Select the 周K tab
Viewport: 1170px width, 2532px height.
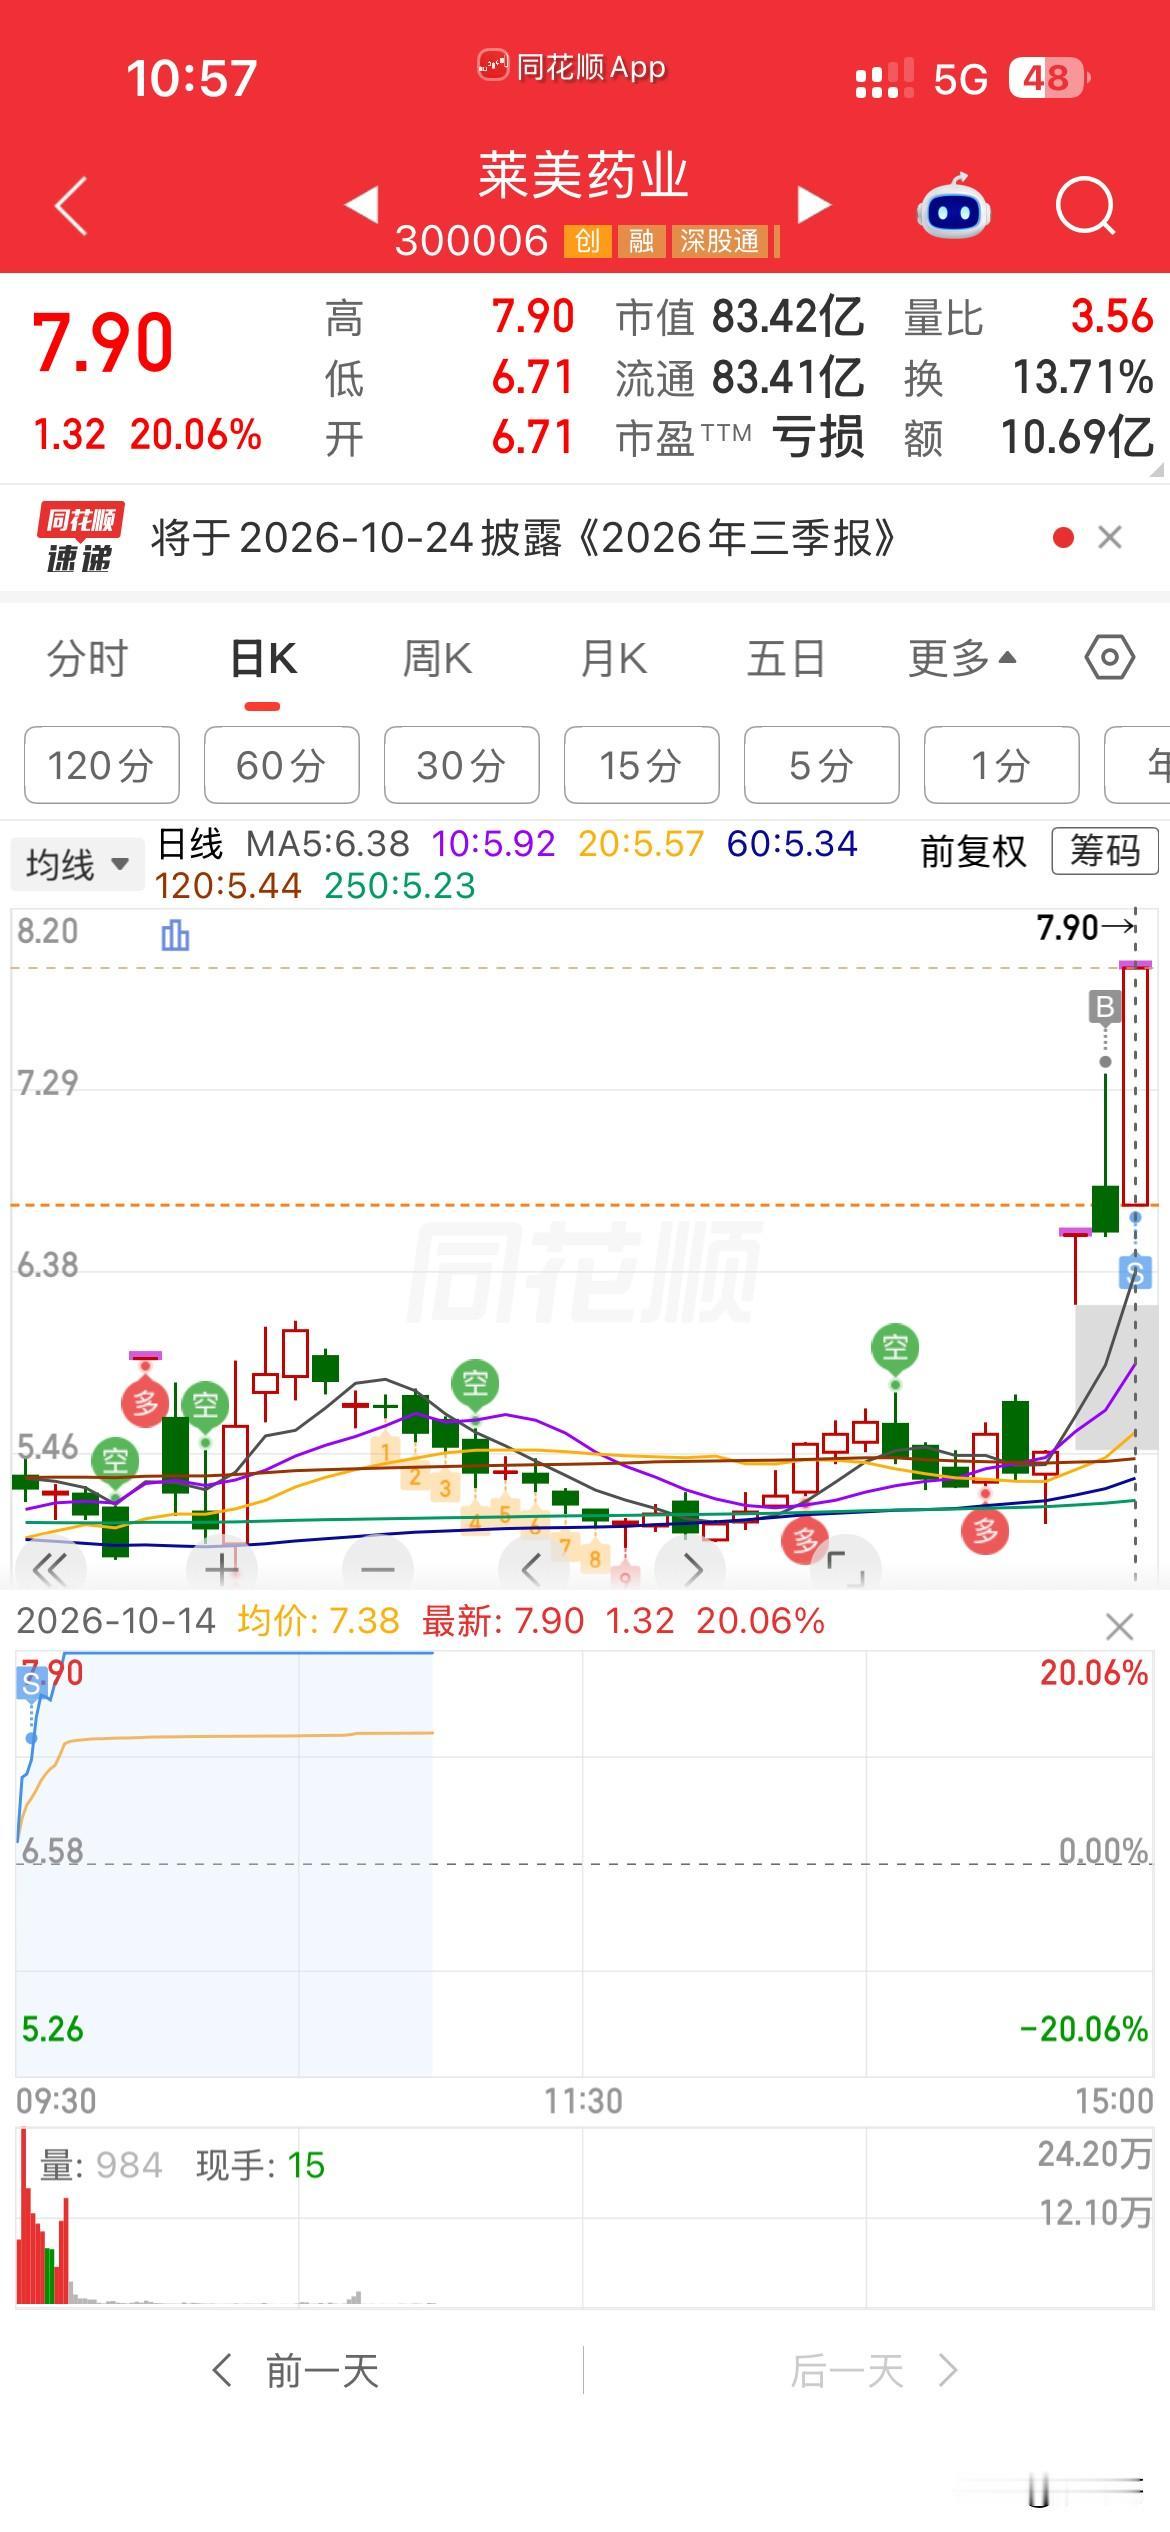[x=437, y=659]
